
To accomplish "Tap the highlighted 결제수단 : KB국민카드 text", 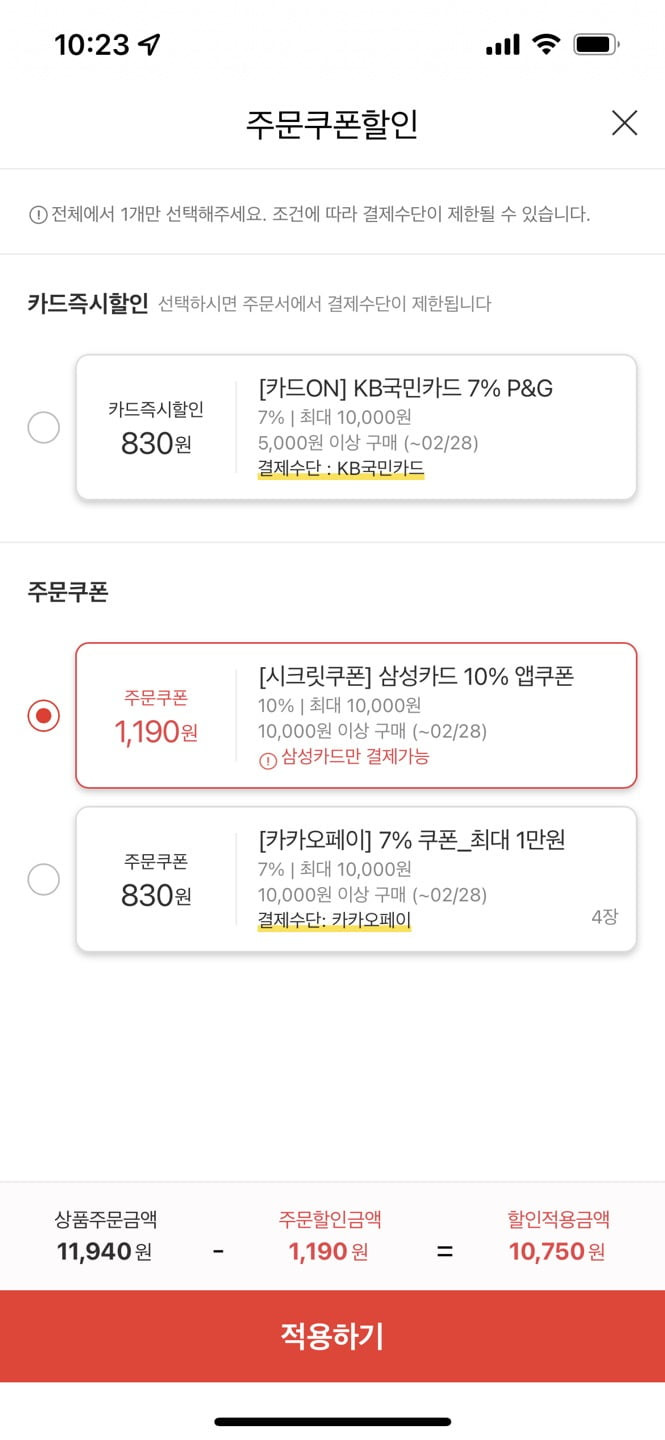I will click(x=341, y=467).
